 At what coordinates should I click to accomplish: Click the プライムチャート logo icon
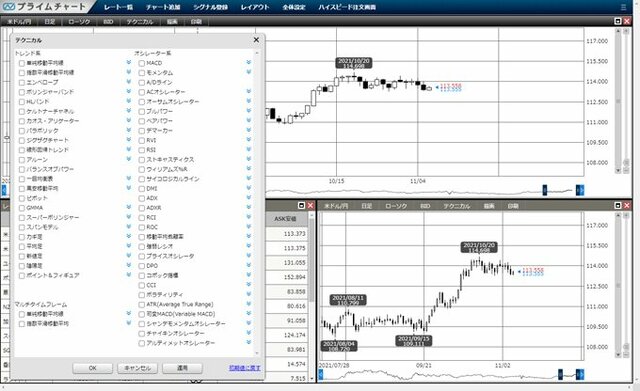click(9, 7)
